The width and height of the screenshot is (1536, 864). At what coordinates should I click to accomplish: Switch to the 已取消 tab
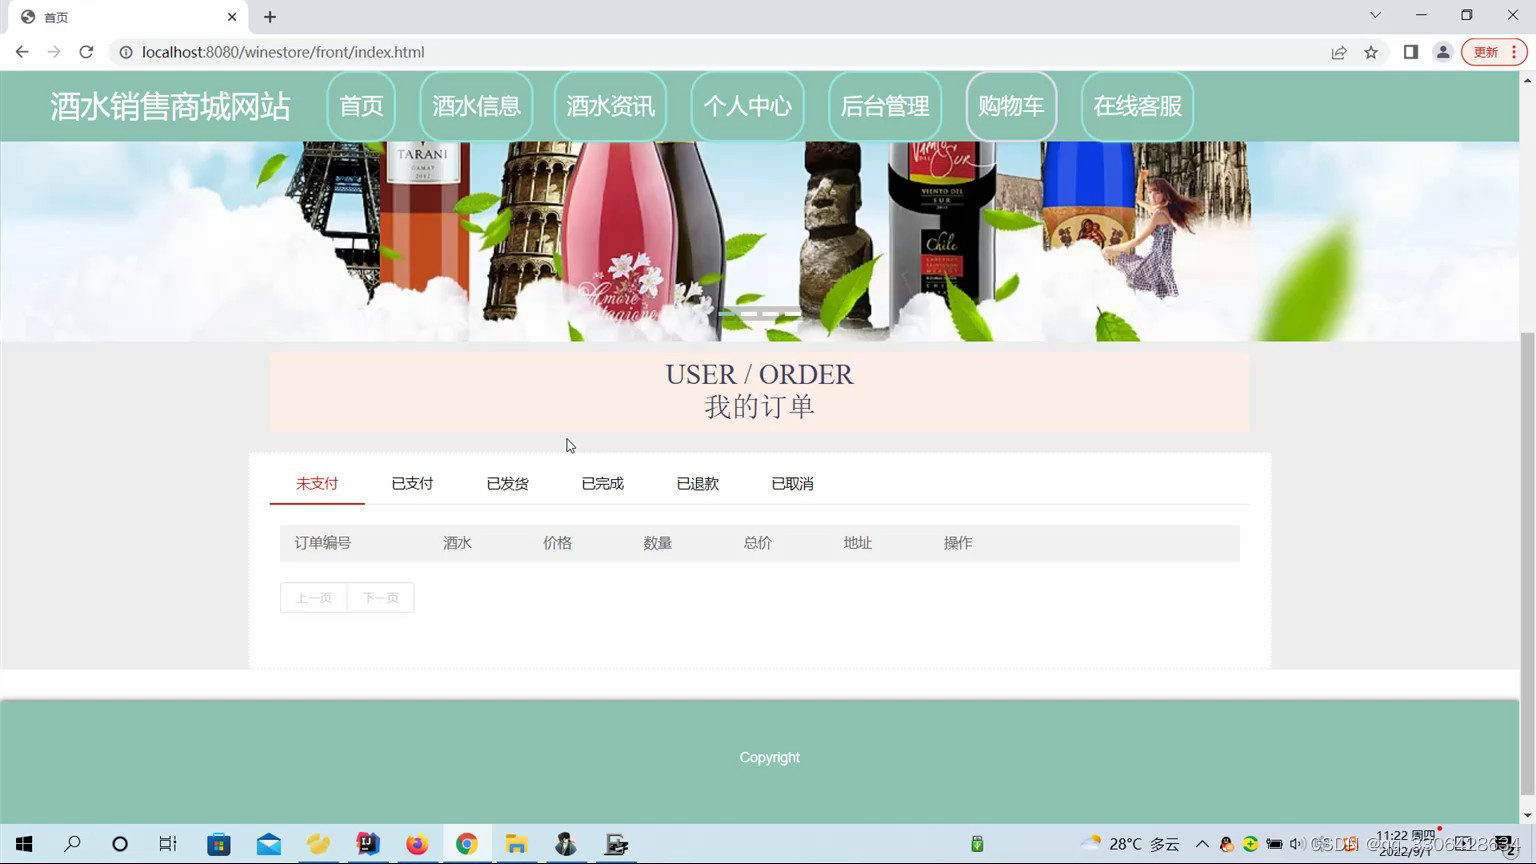tap(792, 484)
